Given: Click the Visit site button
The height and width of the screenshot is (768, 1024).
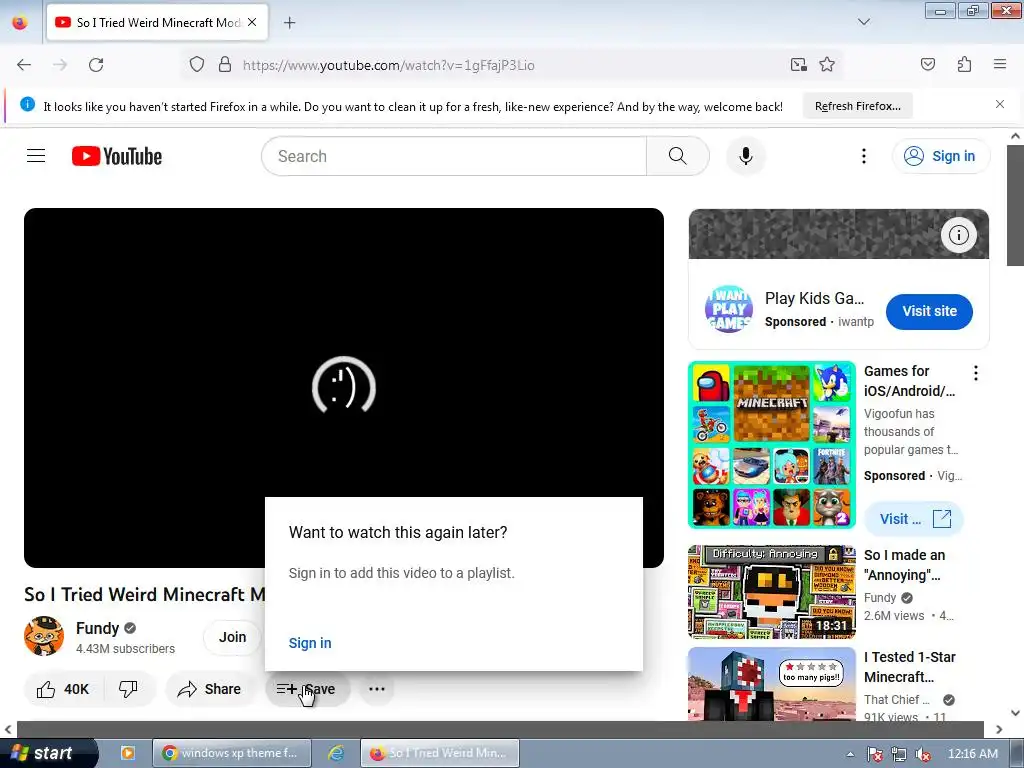Looking at the screenshot, I should pos(929,312).
